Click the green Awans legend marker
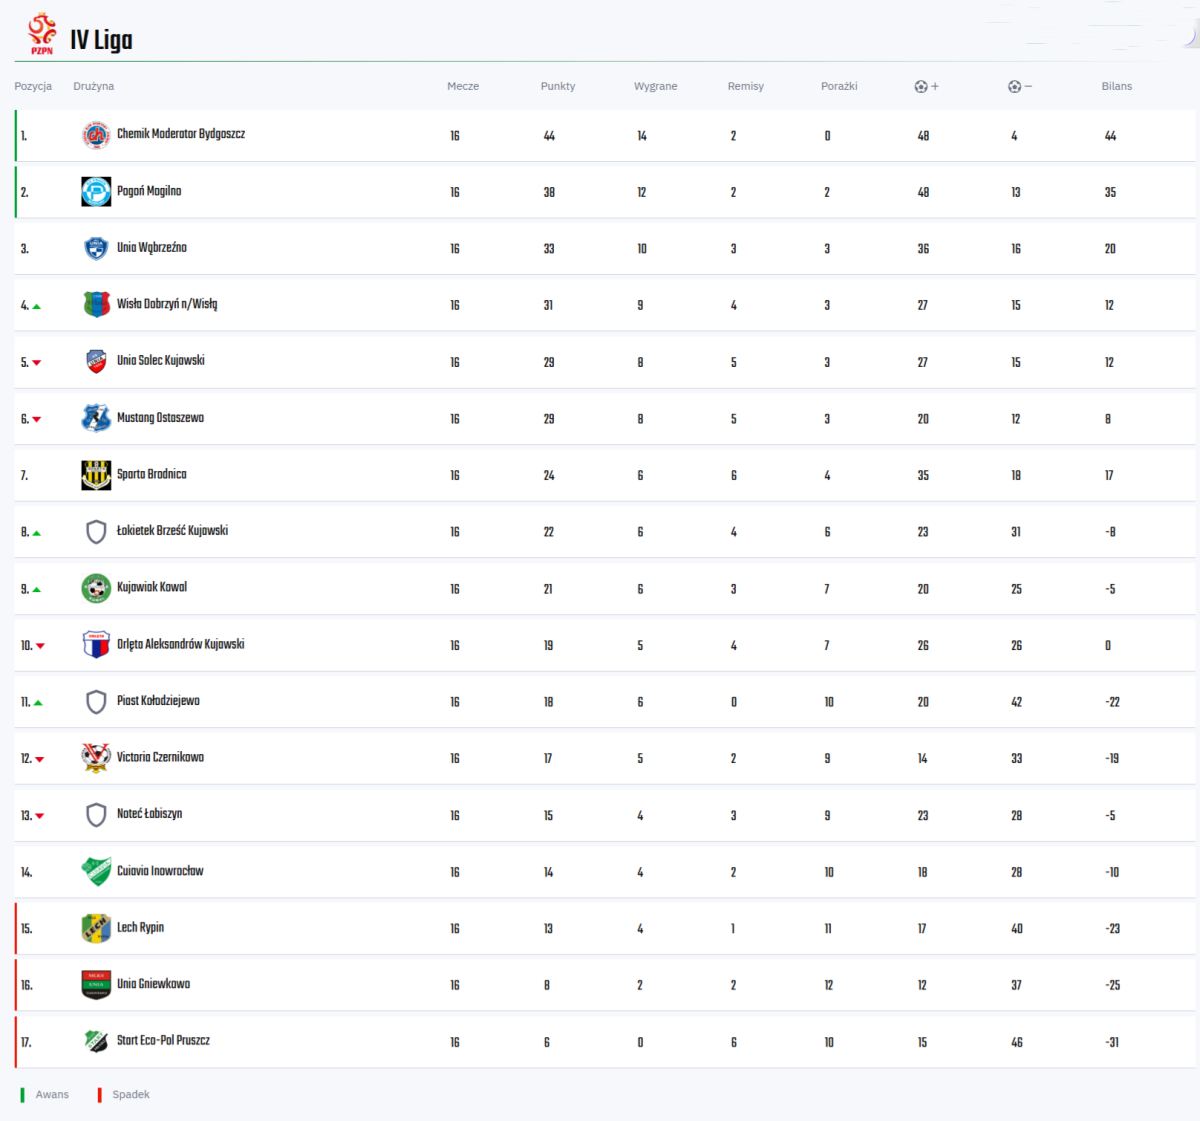1200x1121 pixels. [x=23, y=1095]
